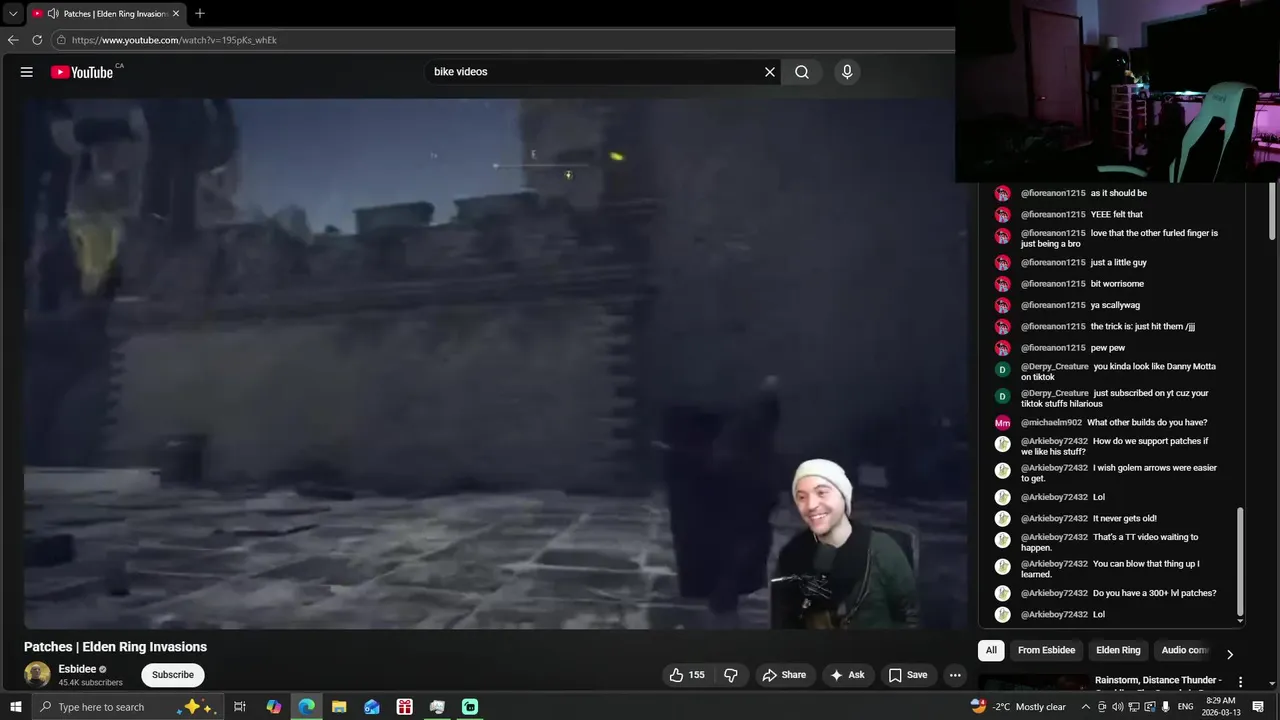This screenshot has height=720, width=1280.
Task: Open Share options for the video
Action: 784,675
